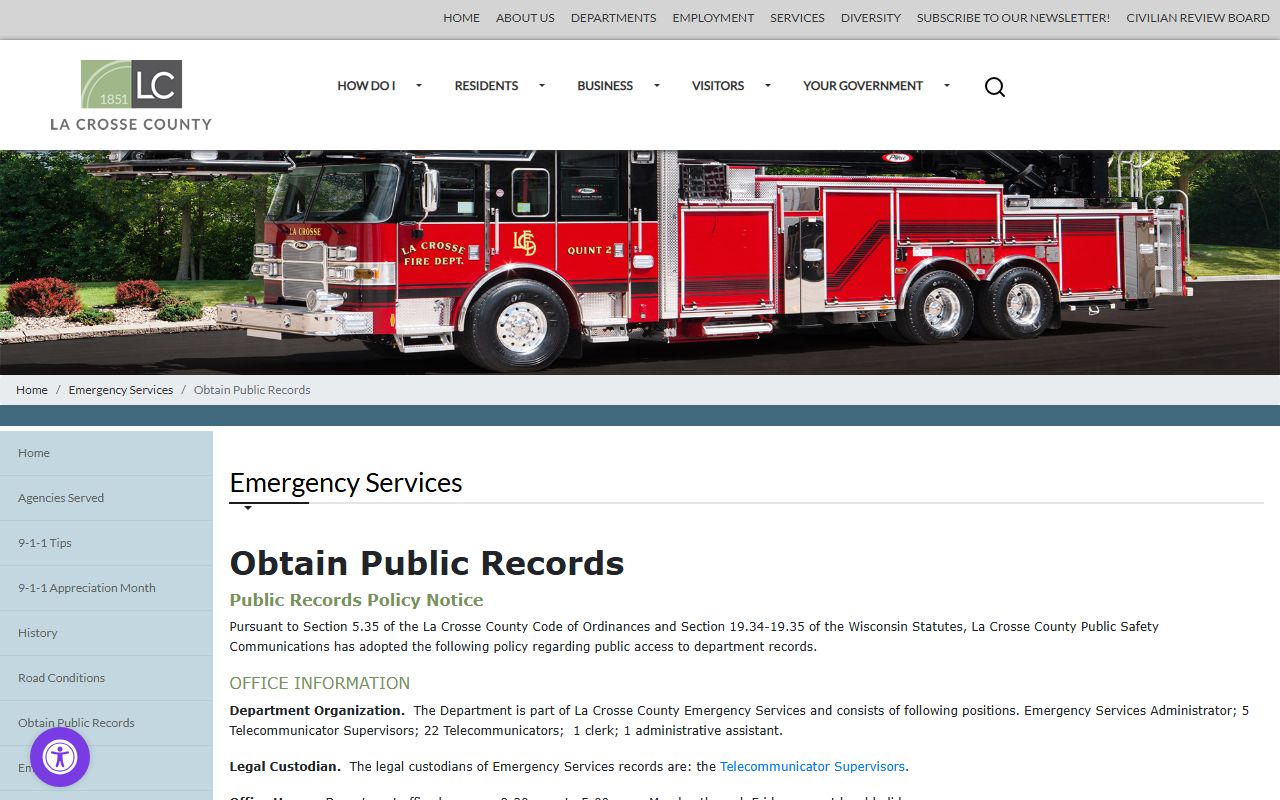Expand the Residents dropdown arrow
Screen dimensions: 1280x800
[542, 86]
